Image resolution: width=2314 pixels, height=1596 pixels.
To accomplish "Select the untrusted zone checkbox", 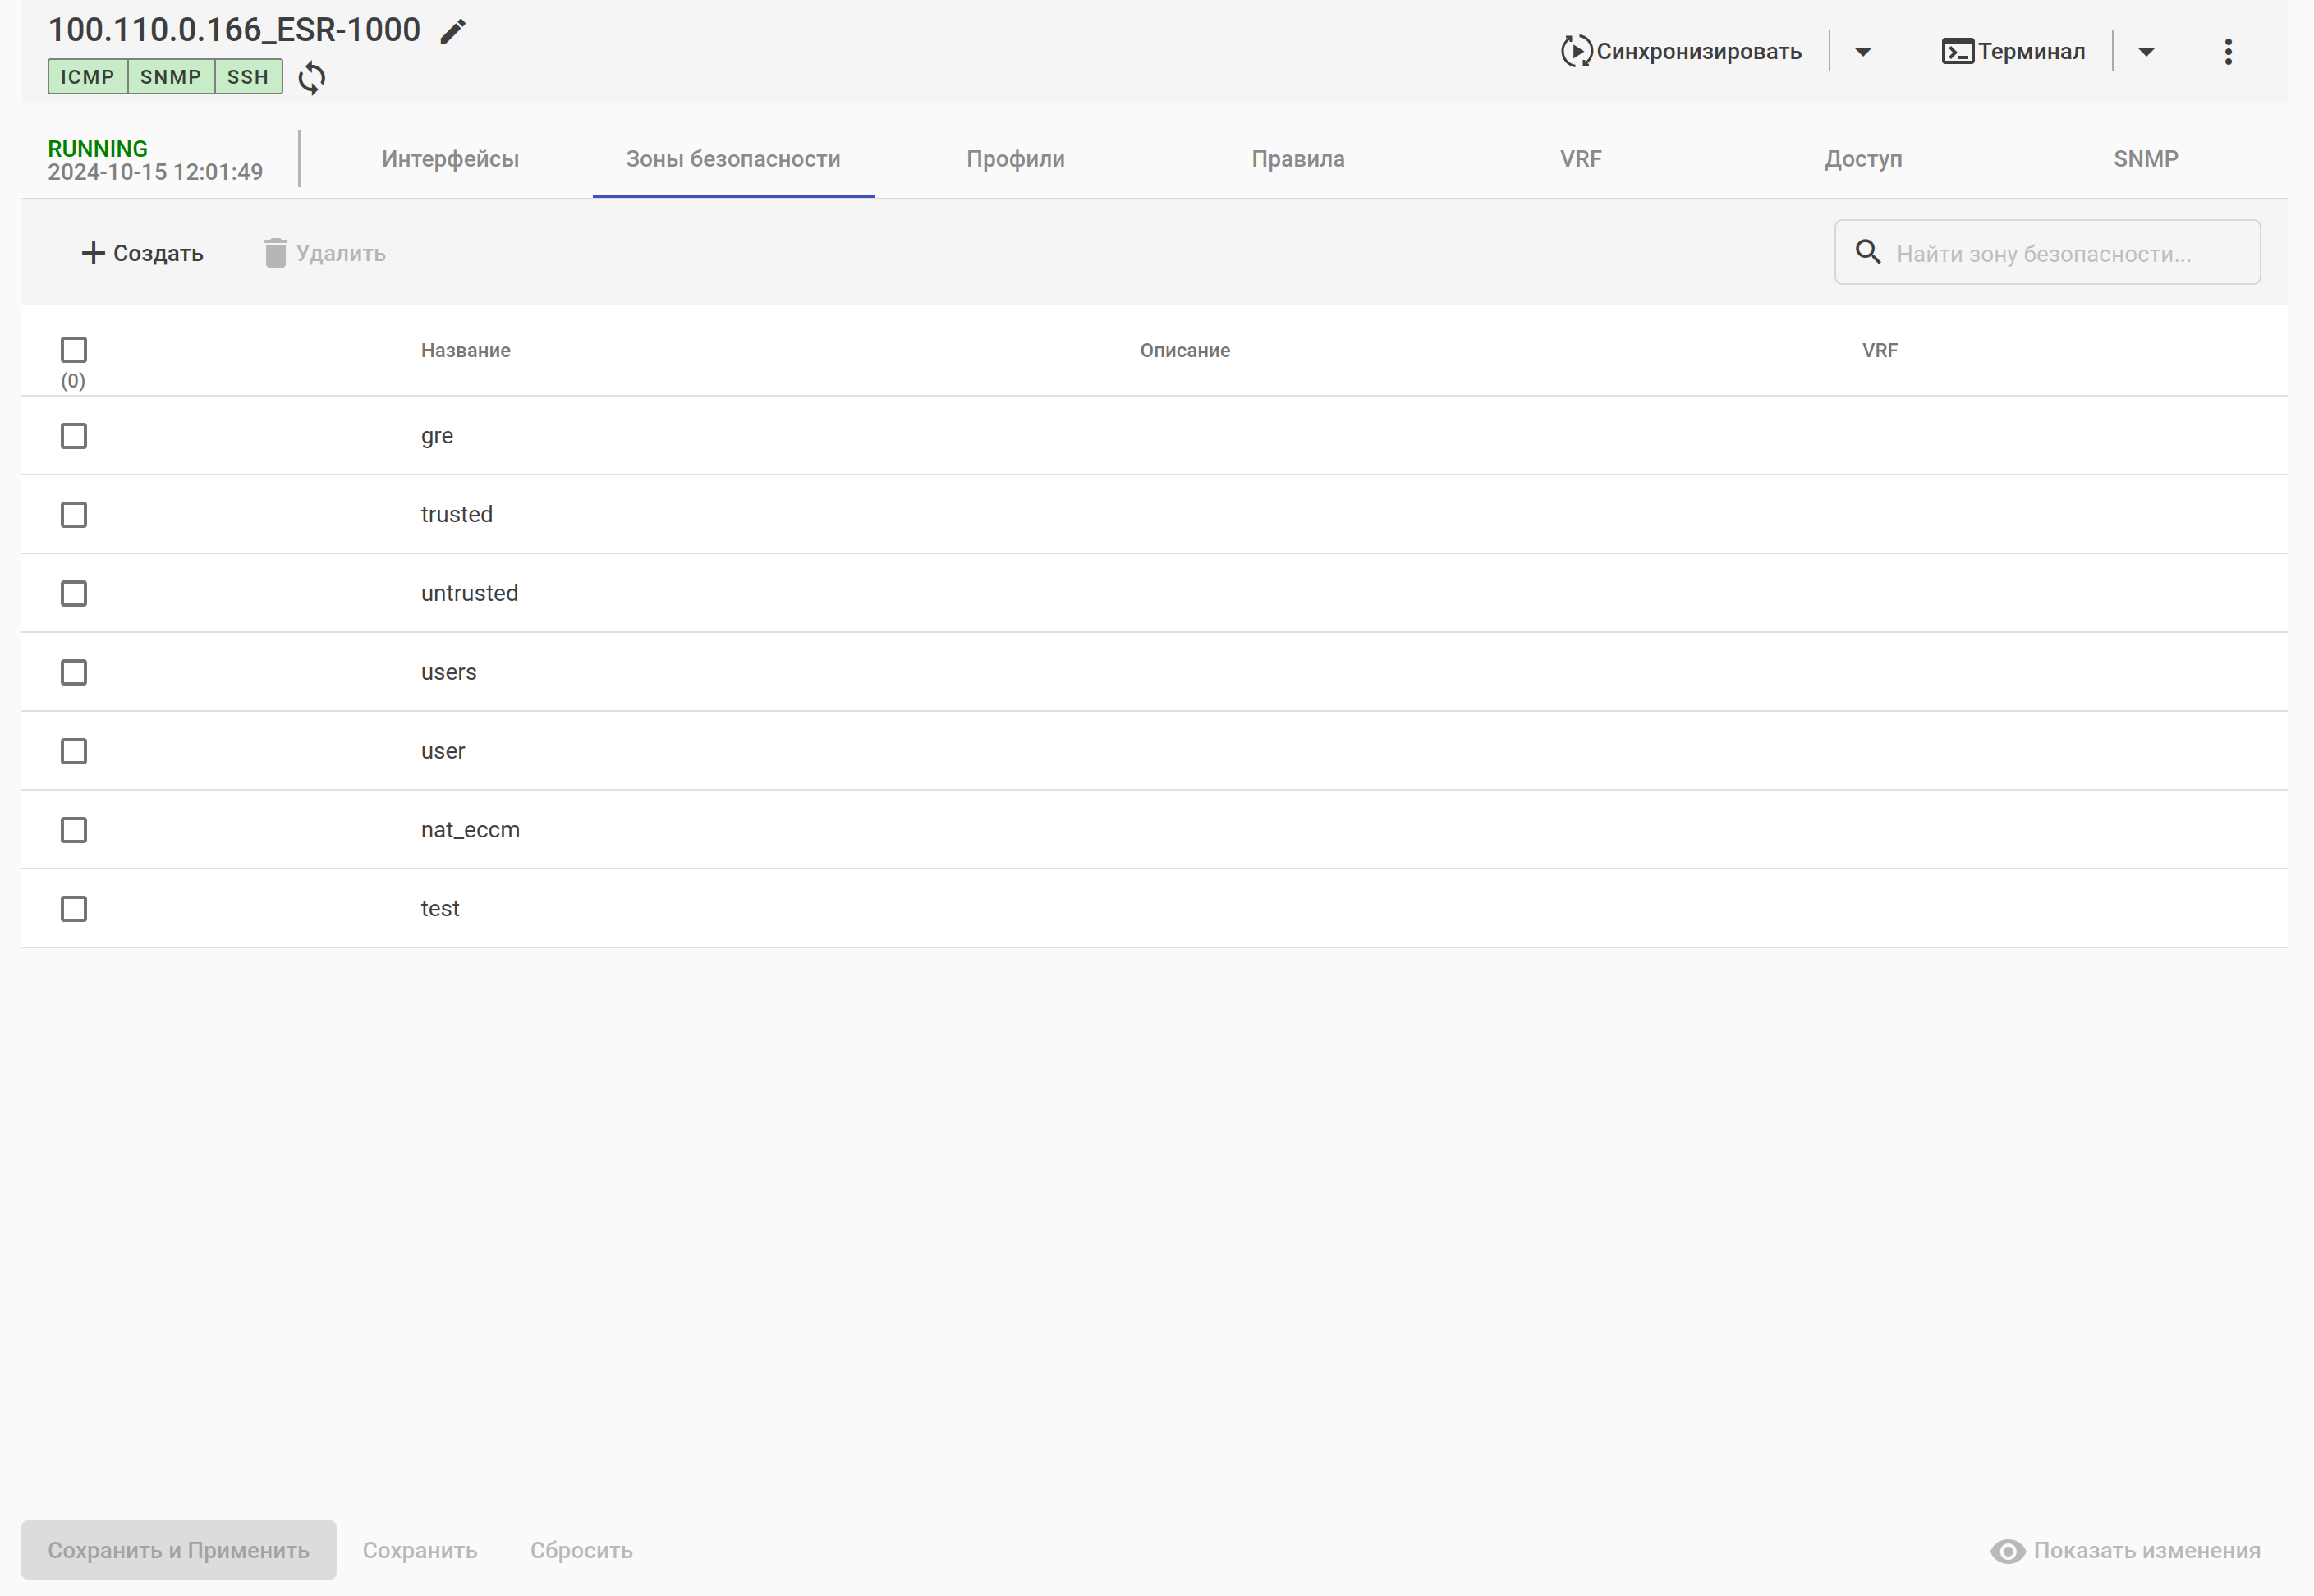I will [x=74, y=594].
